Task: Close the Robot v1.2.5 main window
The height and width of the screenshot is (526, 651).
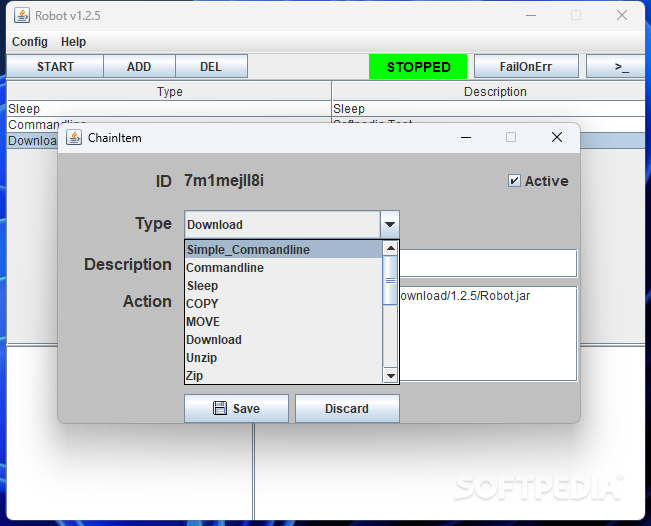Action: (x=622, y=15)
